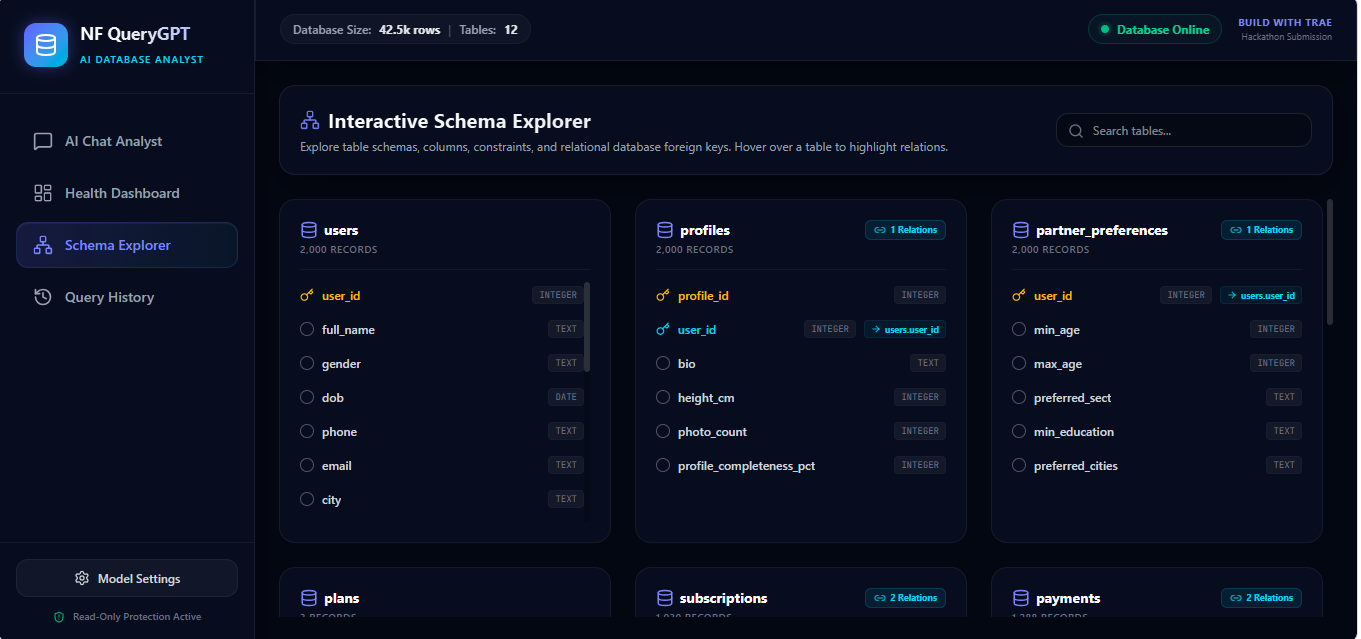Click the gender column in users
Screen dimensions: 1361x639
441,364
